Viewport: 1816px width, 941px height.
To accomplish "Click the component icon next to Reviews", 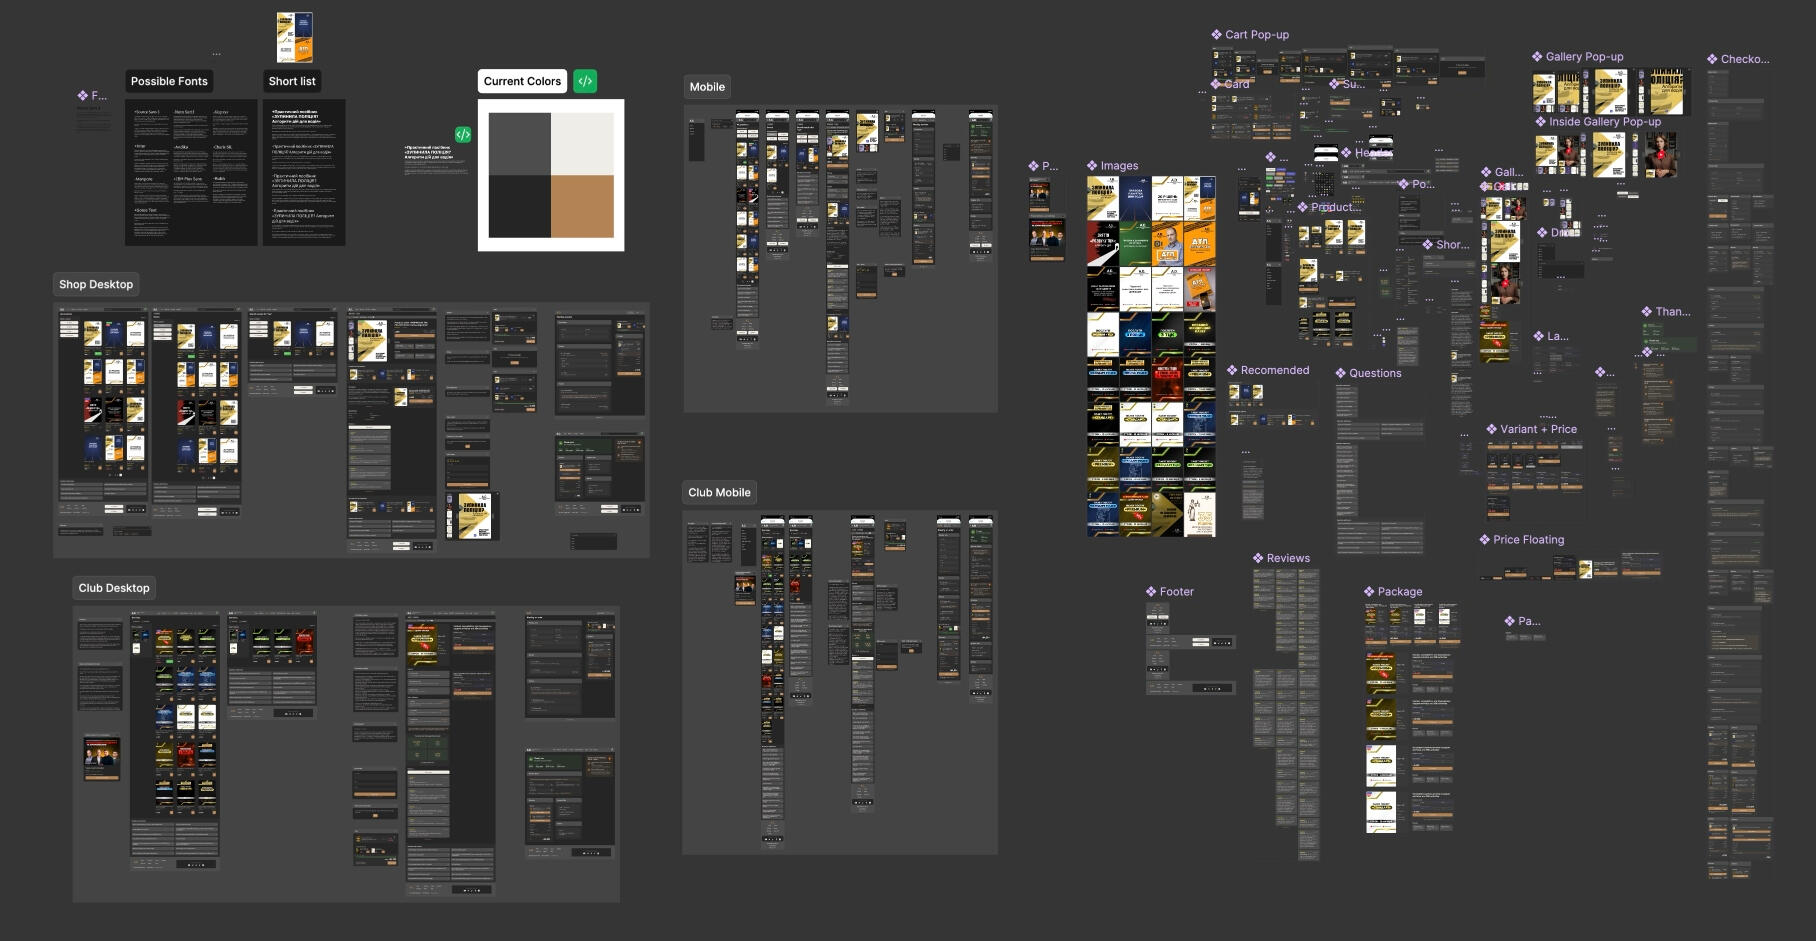I will click(x=1258, y=558).
